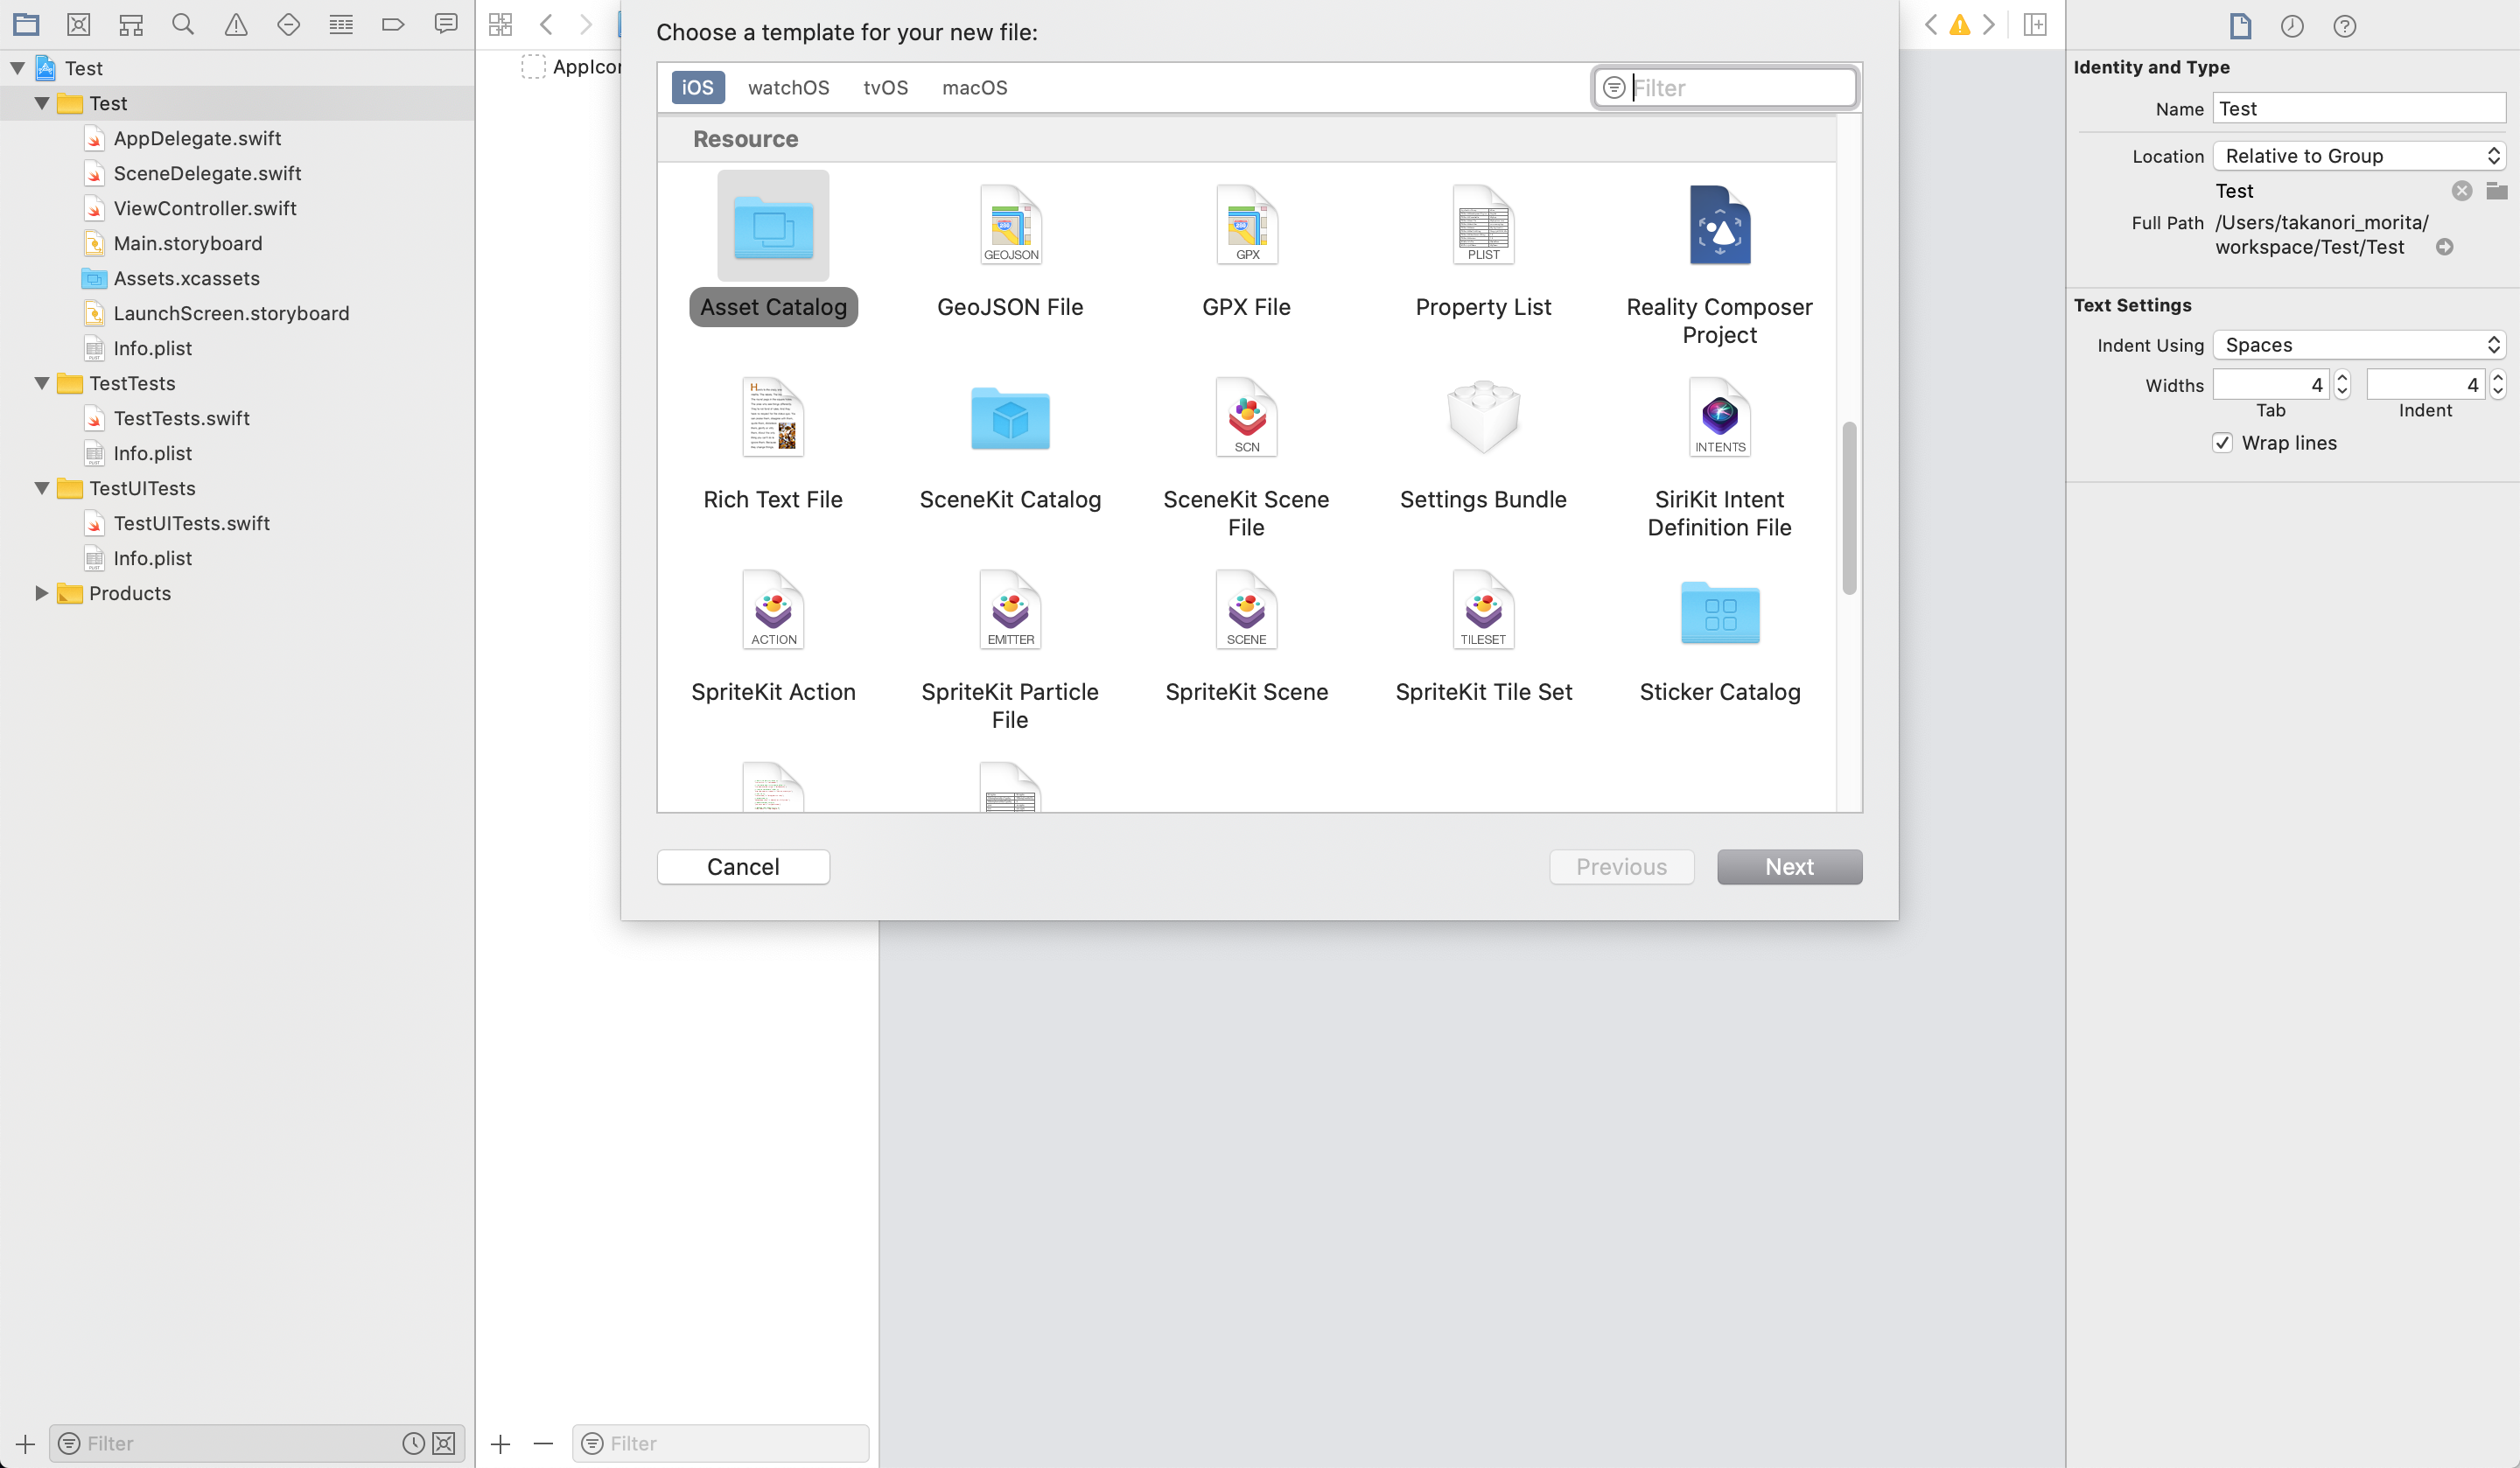Screen dimensions: 2520x1468
Task: Show the File inspector
Action: 2240,26
